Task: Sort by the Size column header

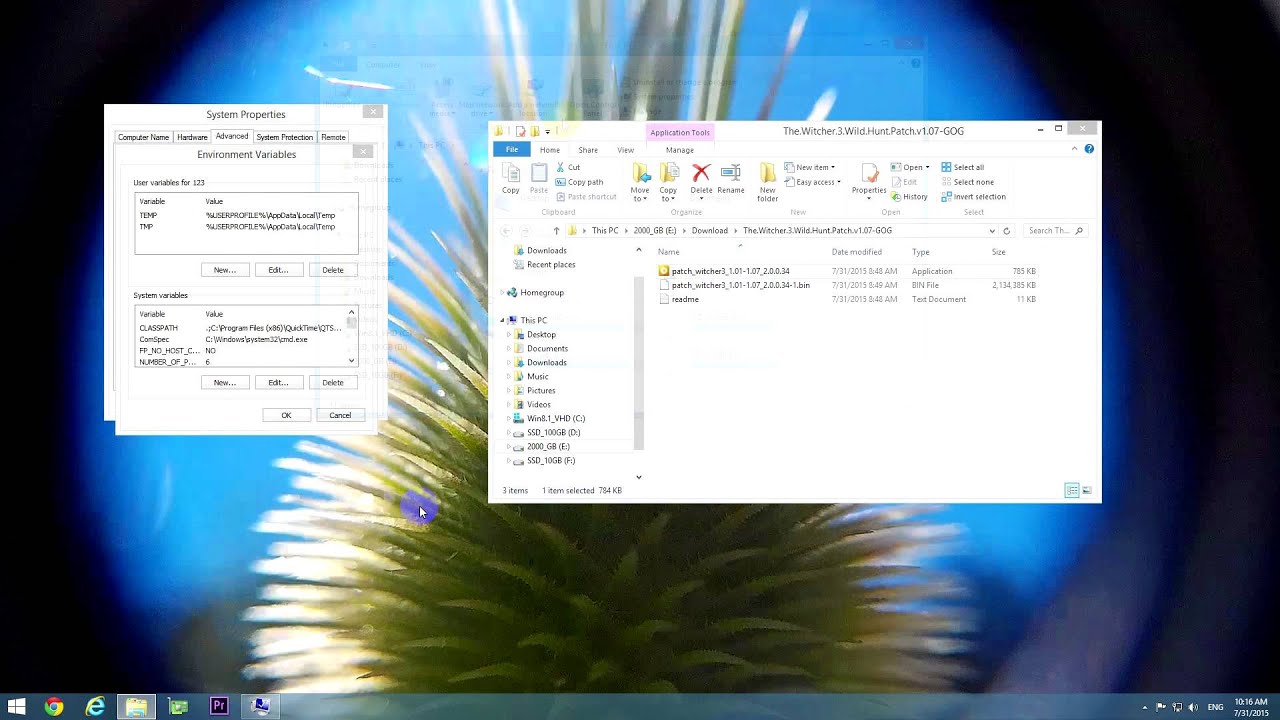Action: click(x=998, y=252)
